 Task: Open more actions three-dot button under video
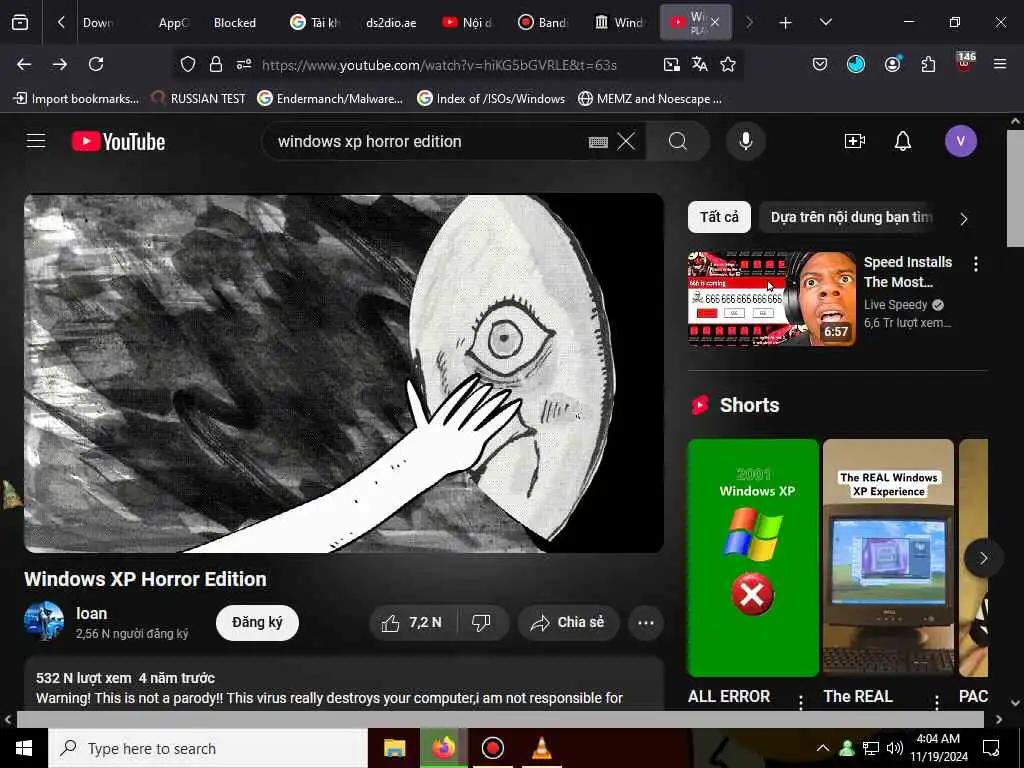click(646, 622)
